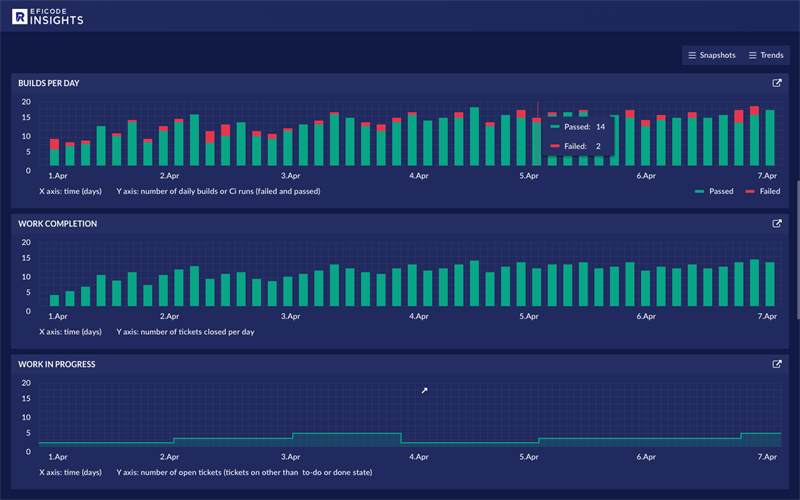Click the Work Completion panel title
The width and height of the screenshot is (800, 500).
[58, 224]
